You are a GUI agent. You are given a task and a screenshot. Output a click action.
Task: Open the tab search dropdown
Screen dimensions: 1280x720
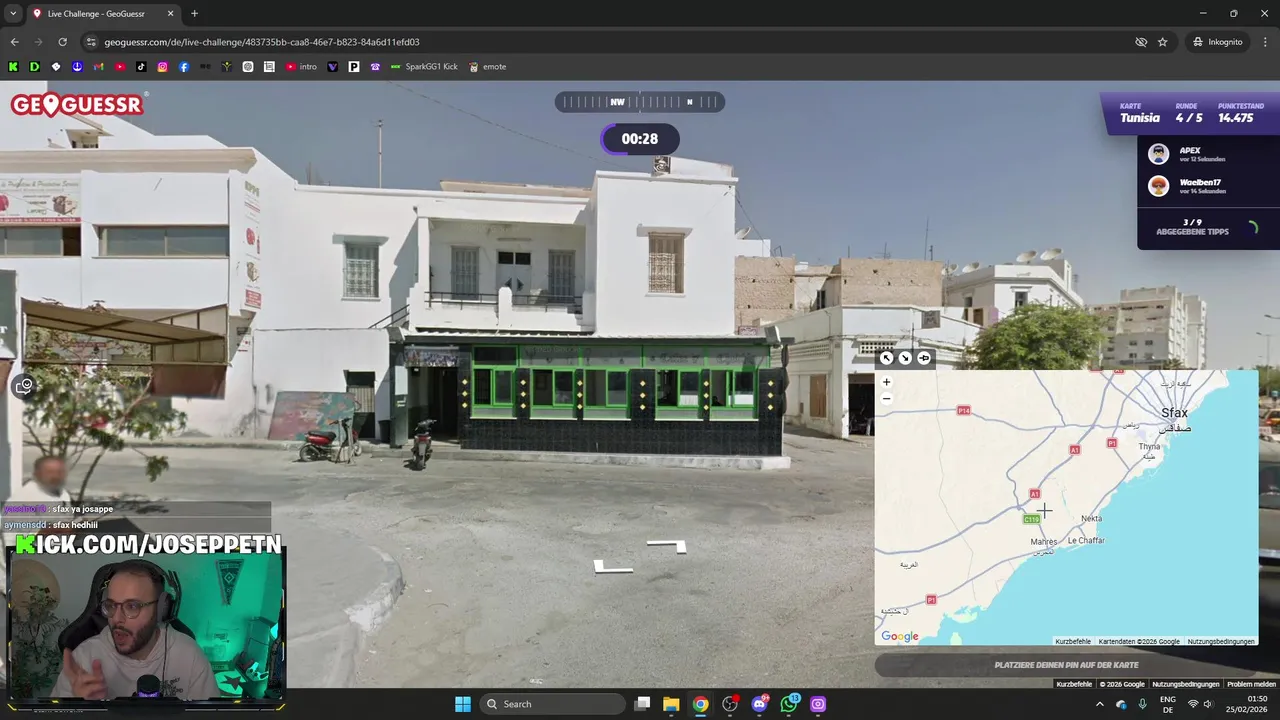[13, 14]
